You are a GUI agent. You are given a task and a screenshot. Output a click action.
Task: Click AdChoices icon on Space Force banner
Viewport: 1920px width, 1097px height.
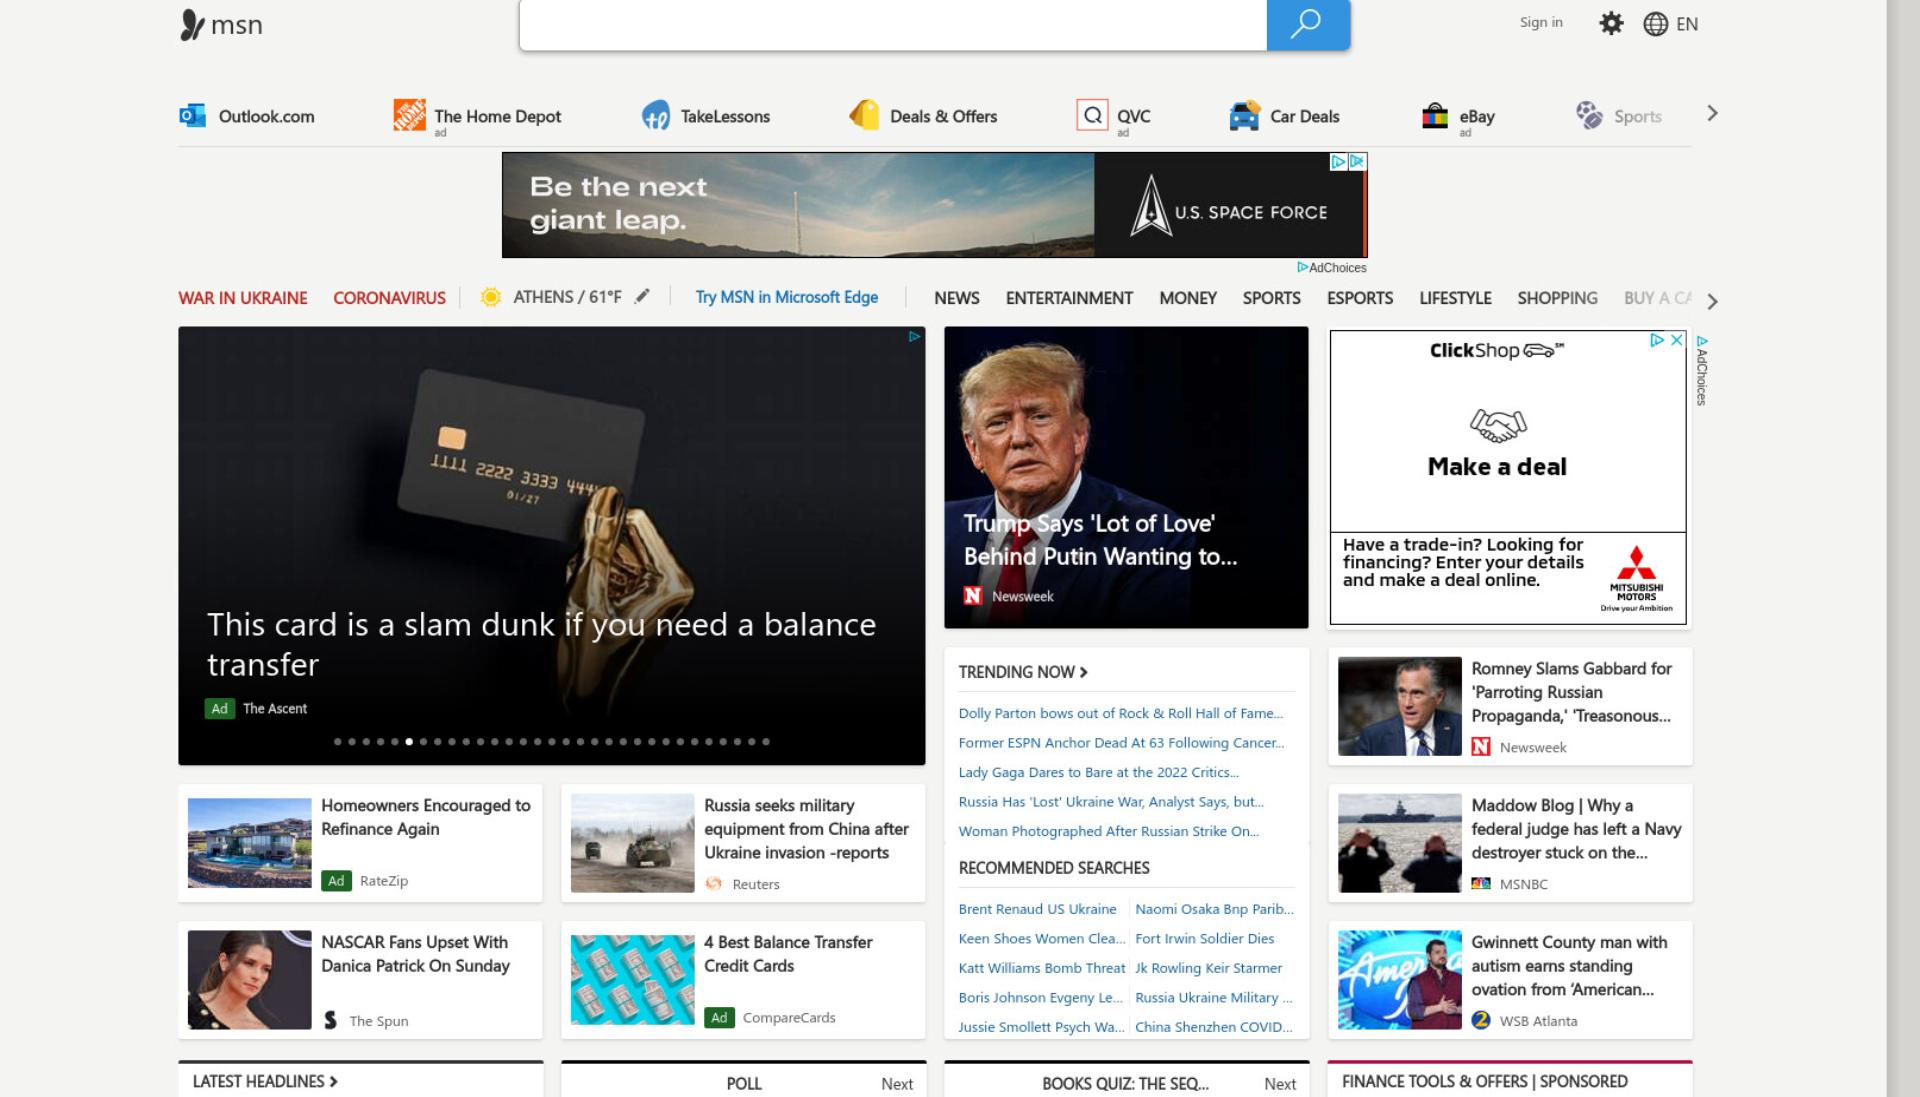pos(1338,161)
